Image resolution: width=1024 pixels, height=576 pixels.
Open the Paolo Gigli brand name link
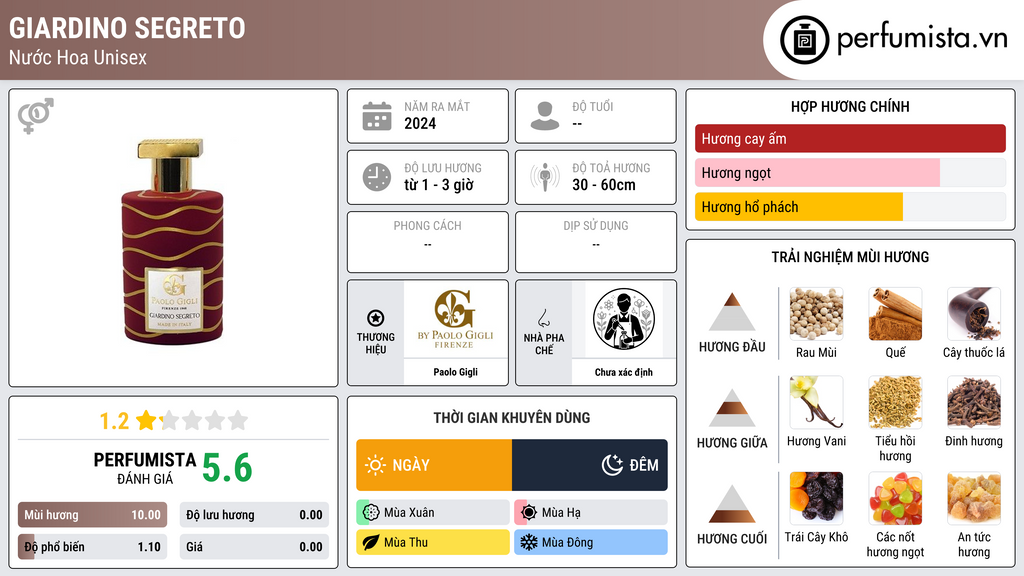click(x=455, y=372)
